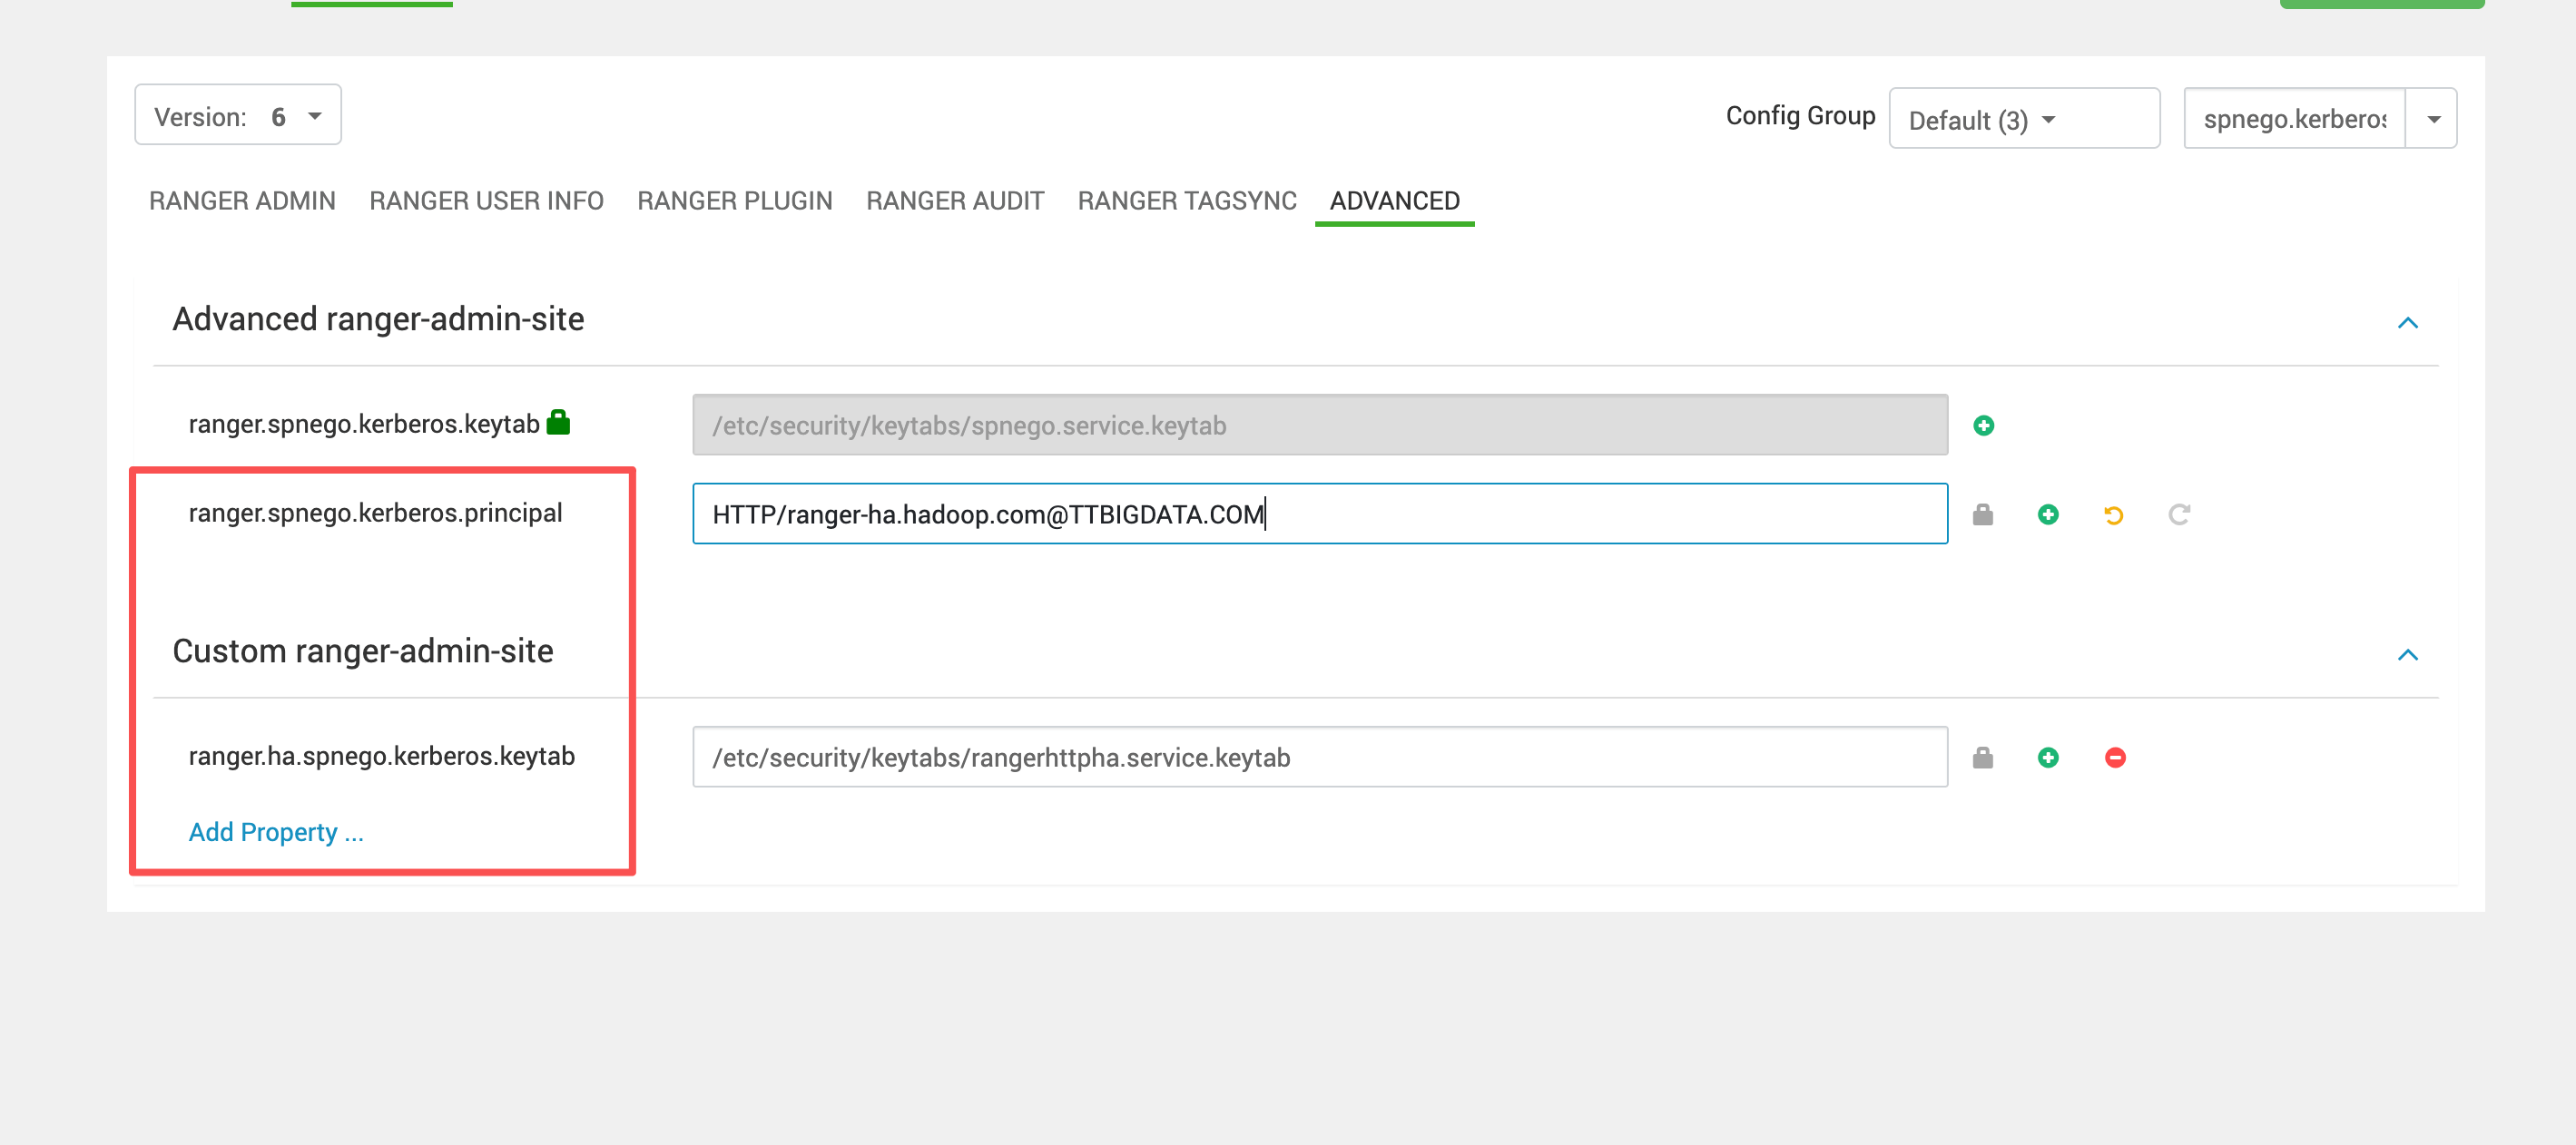Open the Version 6 dropdown
Viewport: 2576px width, 1145px height.
point(238,116)
